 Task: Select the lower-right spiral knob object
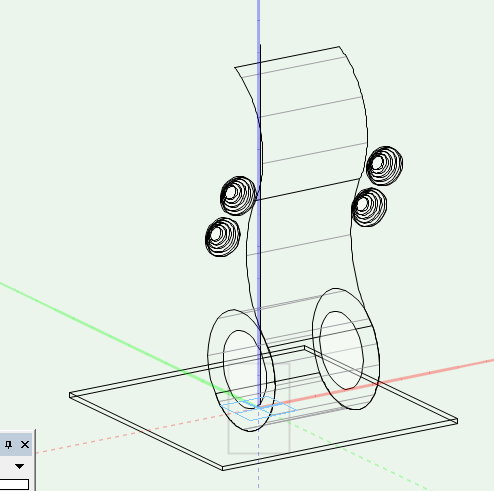coord(369,207)
